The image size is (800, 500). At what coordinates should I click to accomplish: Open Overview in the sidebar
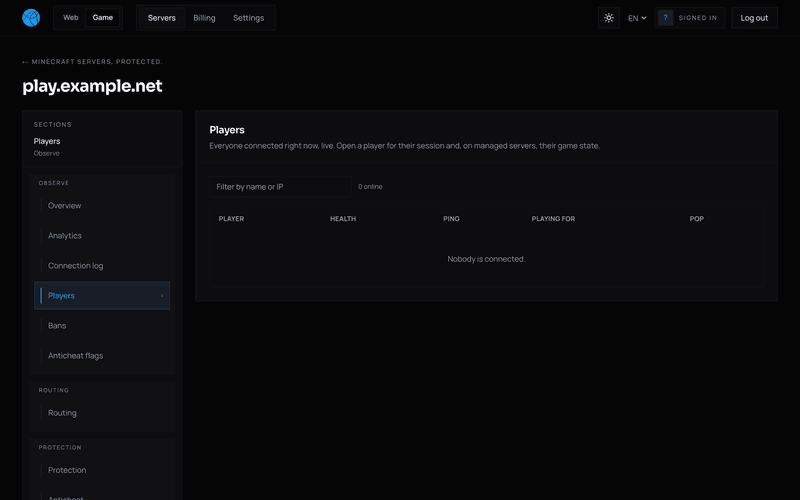pos(102,206)
